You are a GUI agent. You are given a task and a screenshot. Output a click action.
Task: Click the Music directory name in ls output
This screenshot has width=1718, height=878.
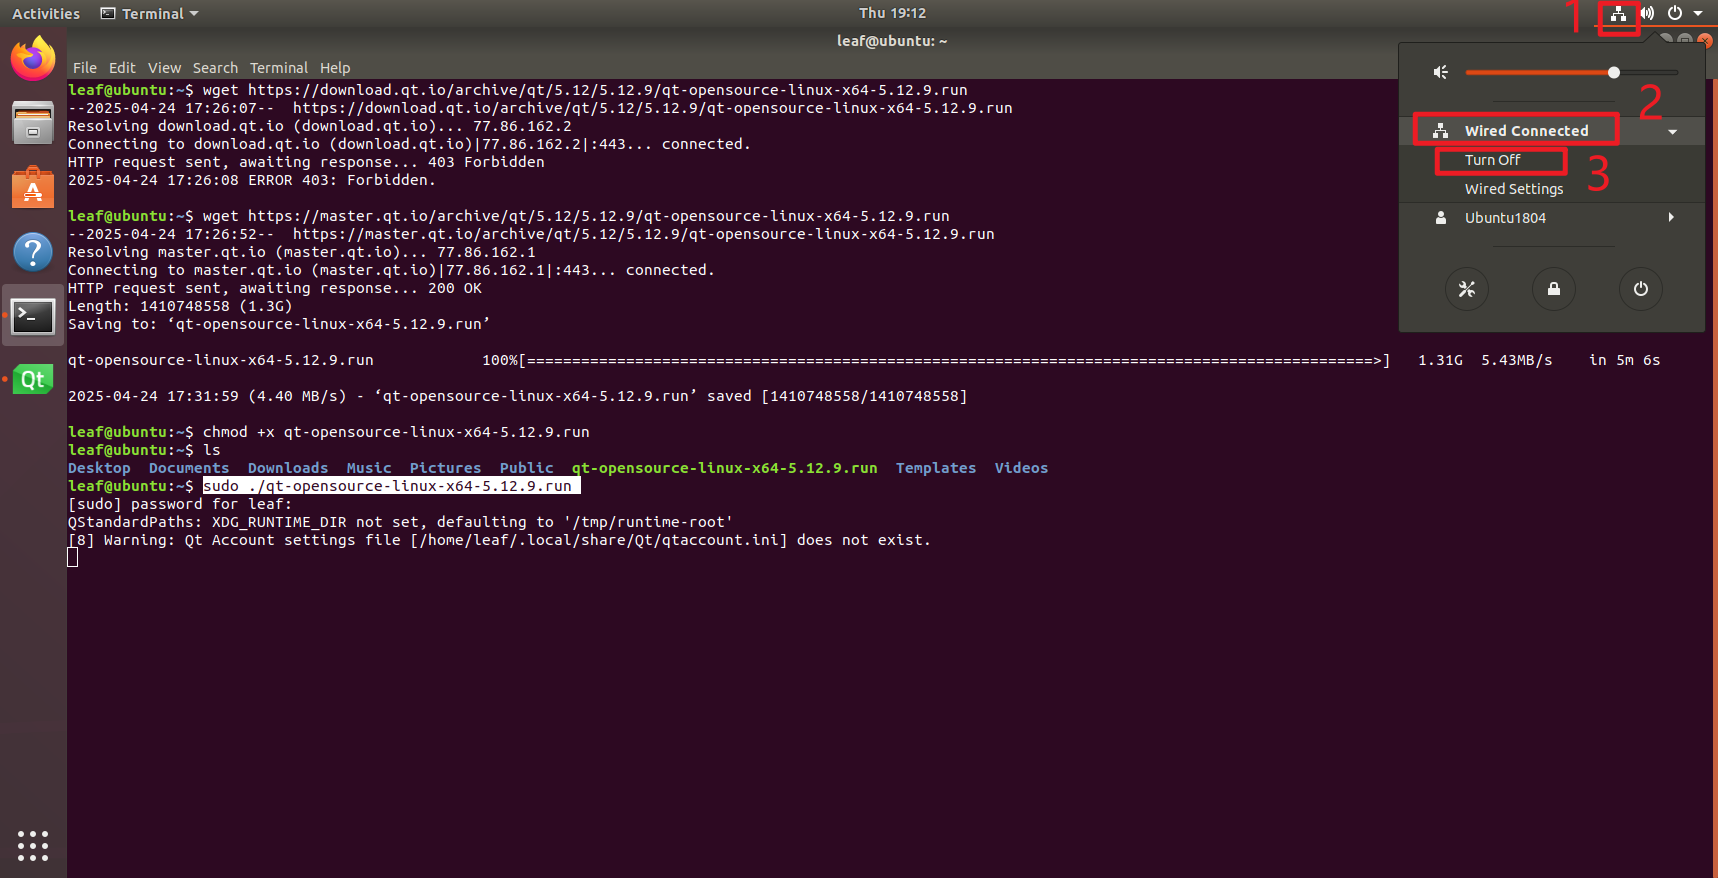point(369,468)
